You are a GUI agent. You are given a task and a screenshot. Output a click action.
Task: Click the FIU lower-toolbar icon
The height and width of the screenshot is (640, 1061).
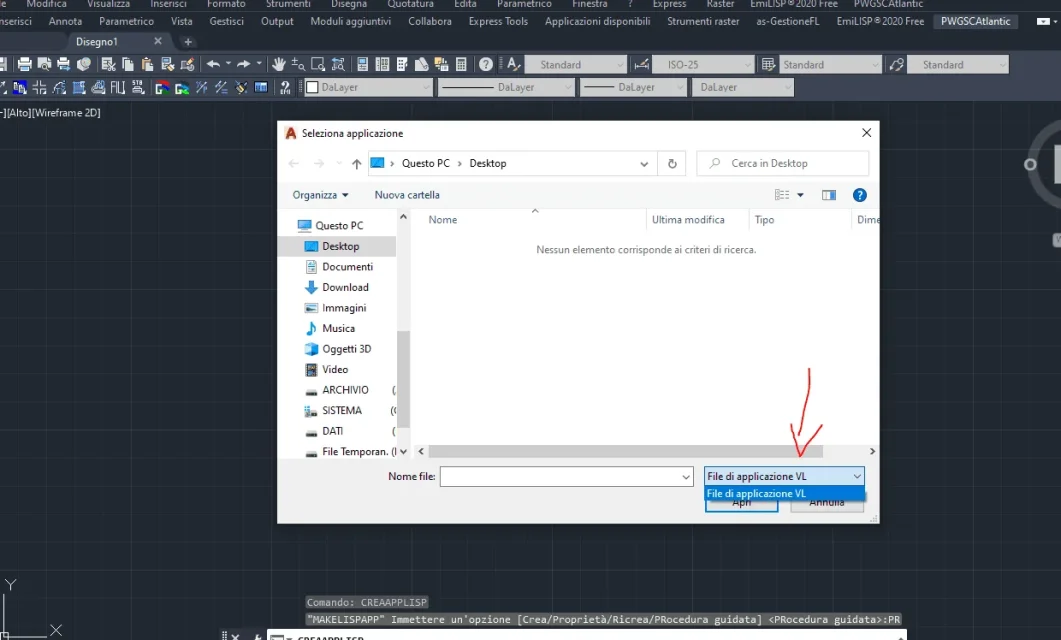pos(118,87)
